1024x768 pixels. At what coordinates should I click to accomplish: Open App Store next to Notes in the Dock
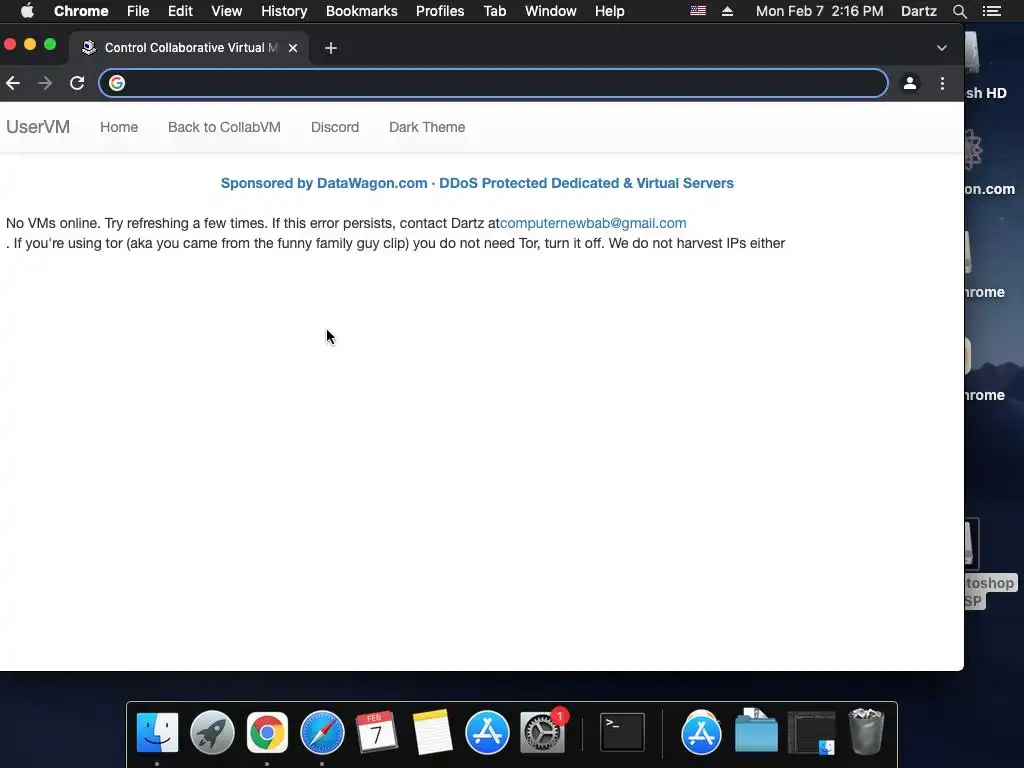click(487, 732)
